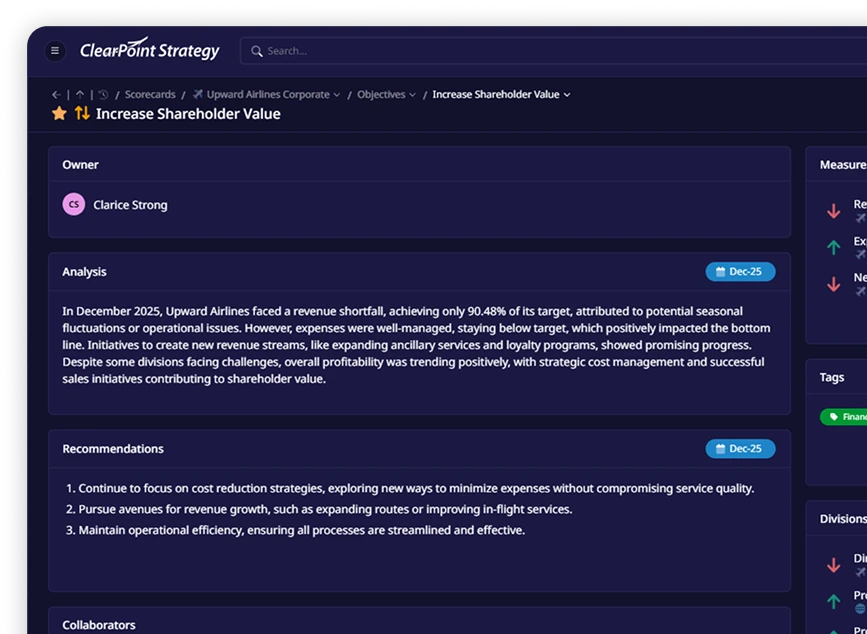This screenshot has height=634, width=867.
Task: Click airplane icon beside Upward Airlines Corporate
Action: point(198,95)
